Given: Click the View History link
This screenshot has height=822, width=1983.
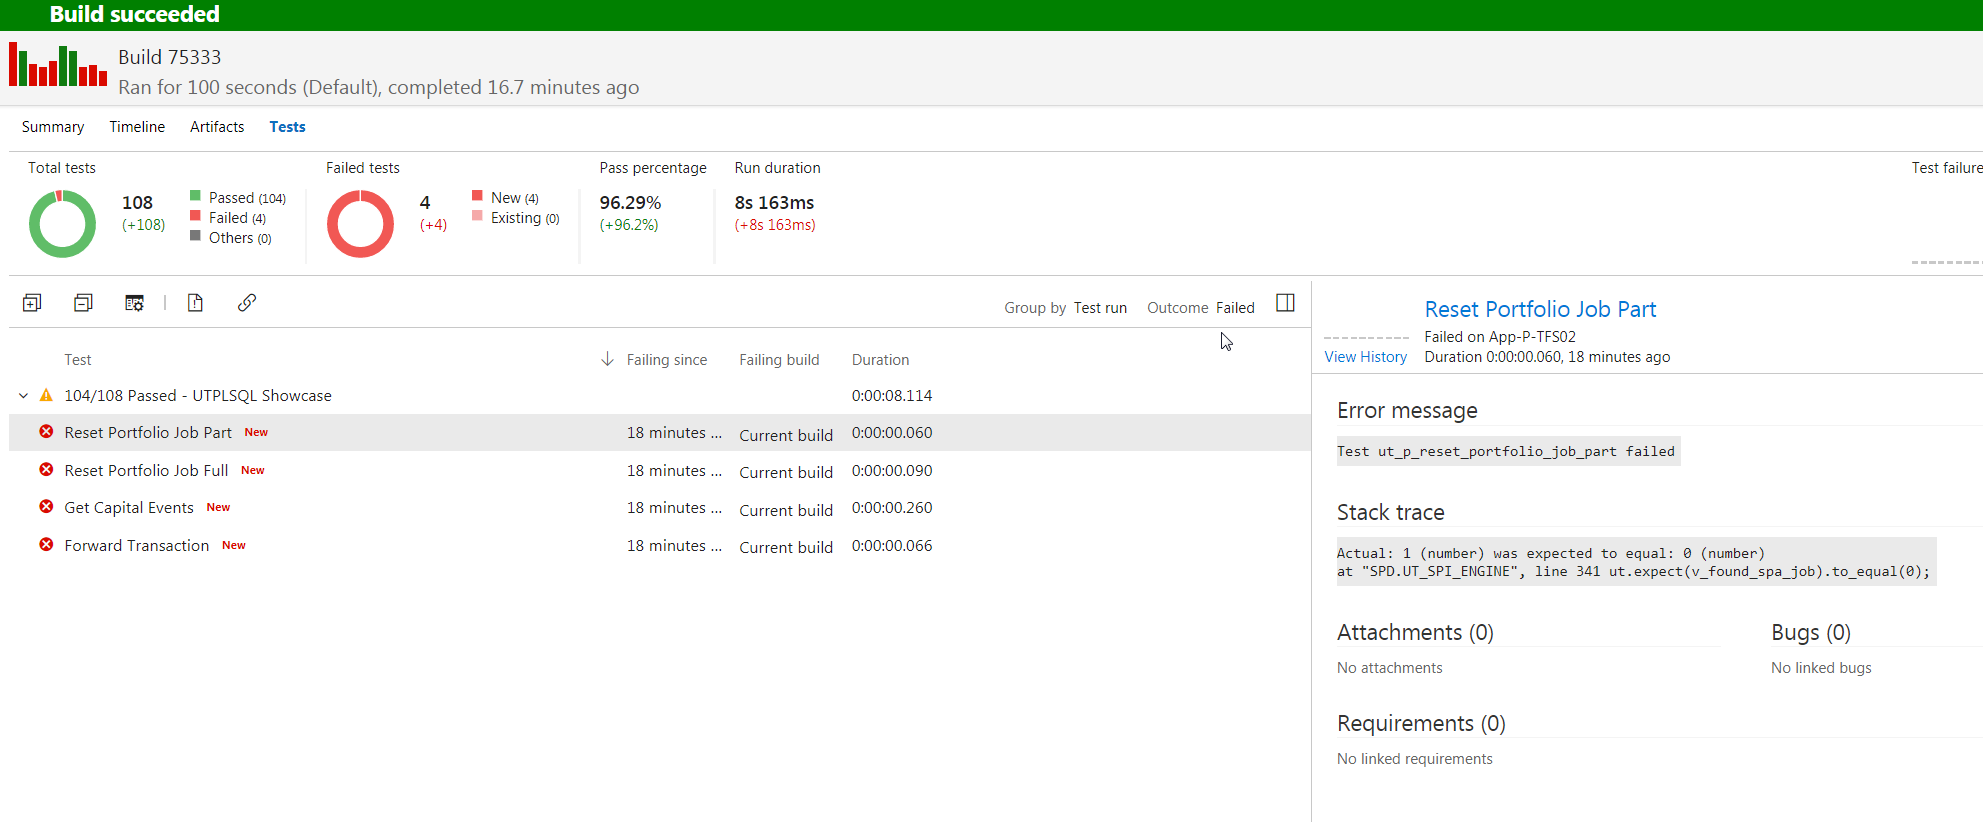Looking at the screenshot, I should coord(1365,357).
